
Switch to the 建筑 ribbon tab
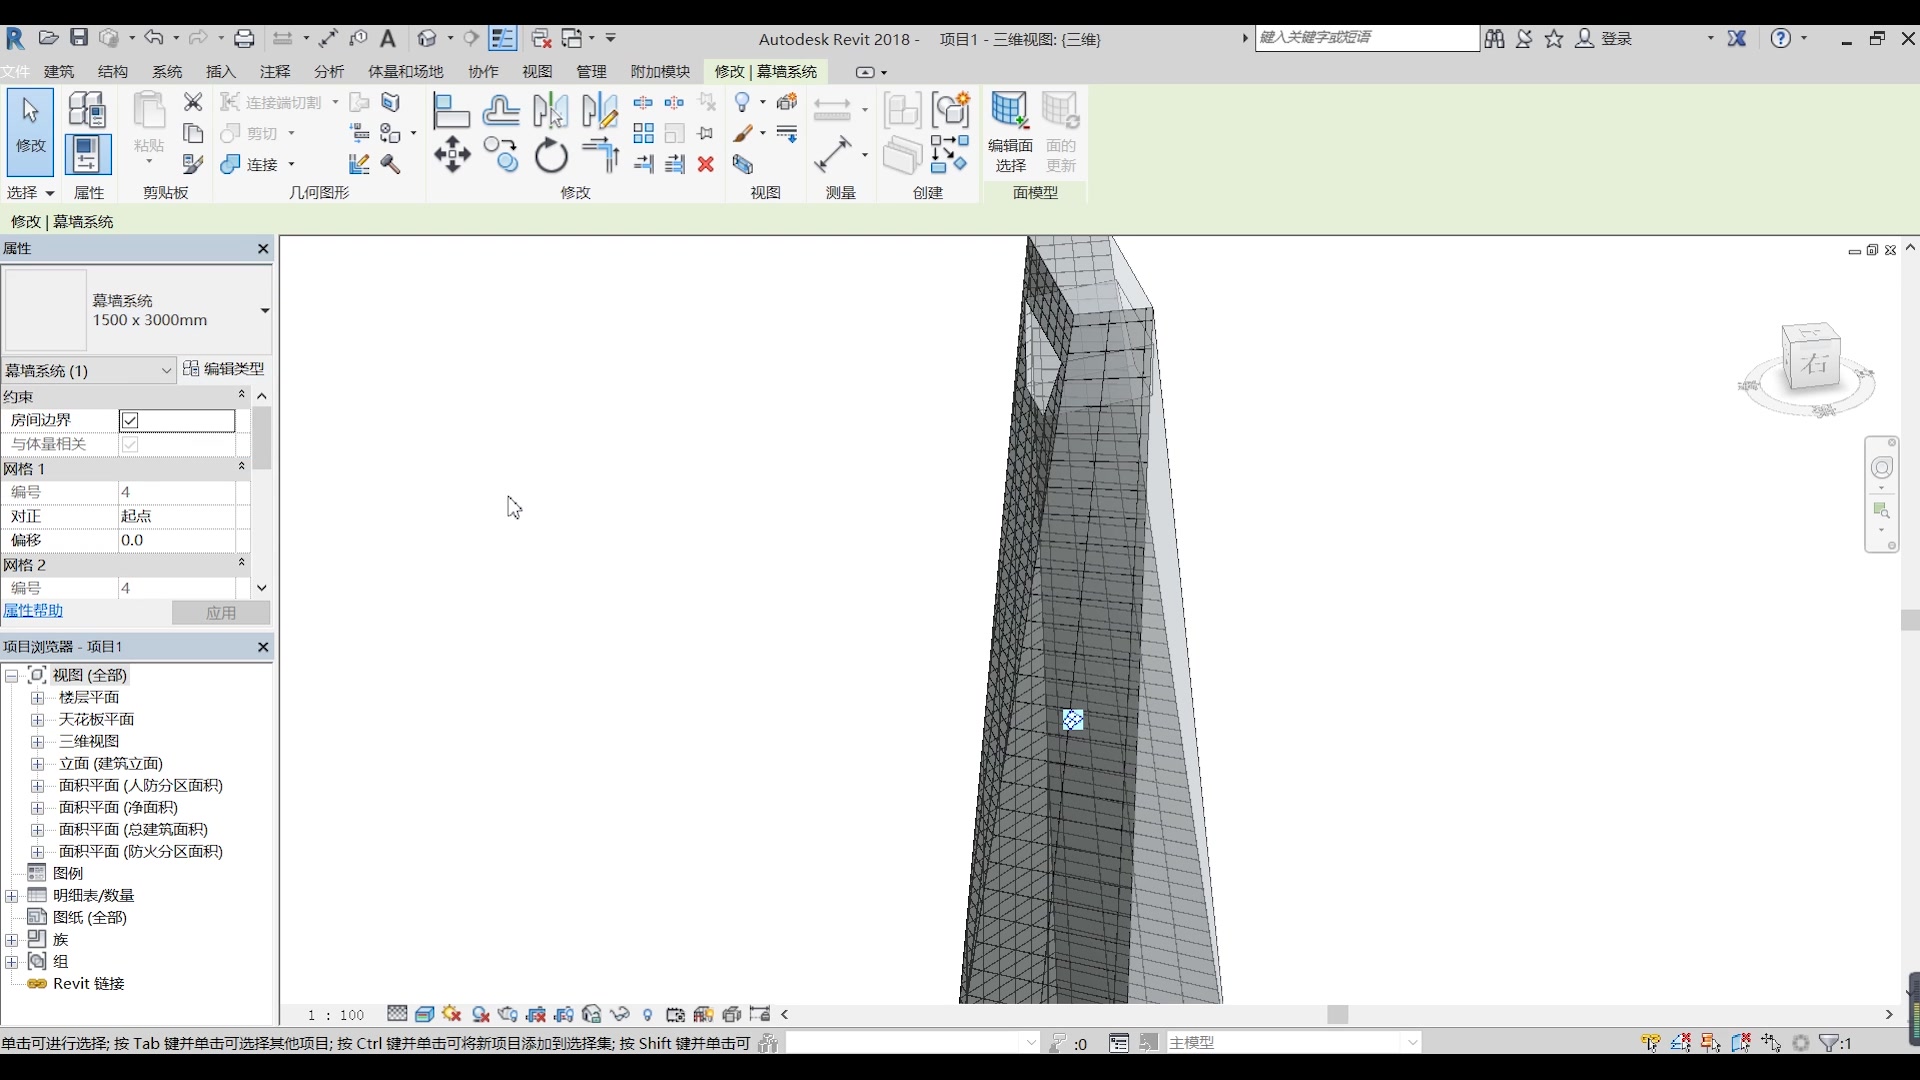pos(57,71)
